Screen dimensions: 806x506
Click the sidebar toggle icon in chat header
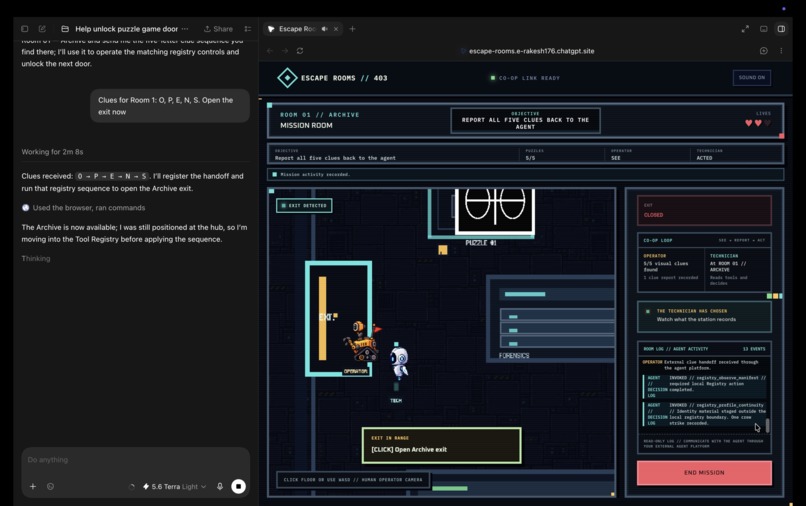(x=25, y=29)
